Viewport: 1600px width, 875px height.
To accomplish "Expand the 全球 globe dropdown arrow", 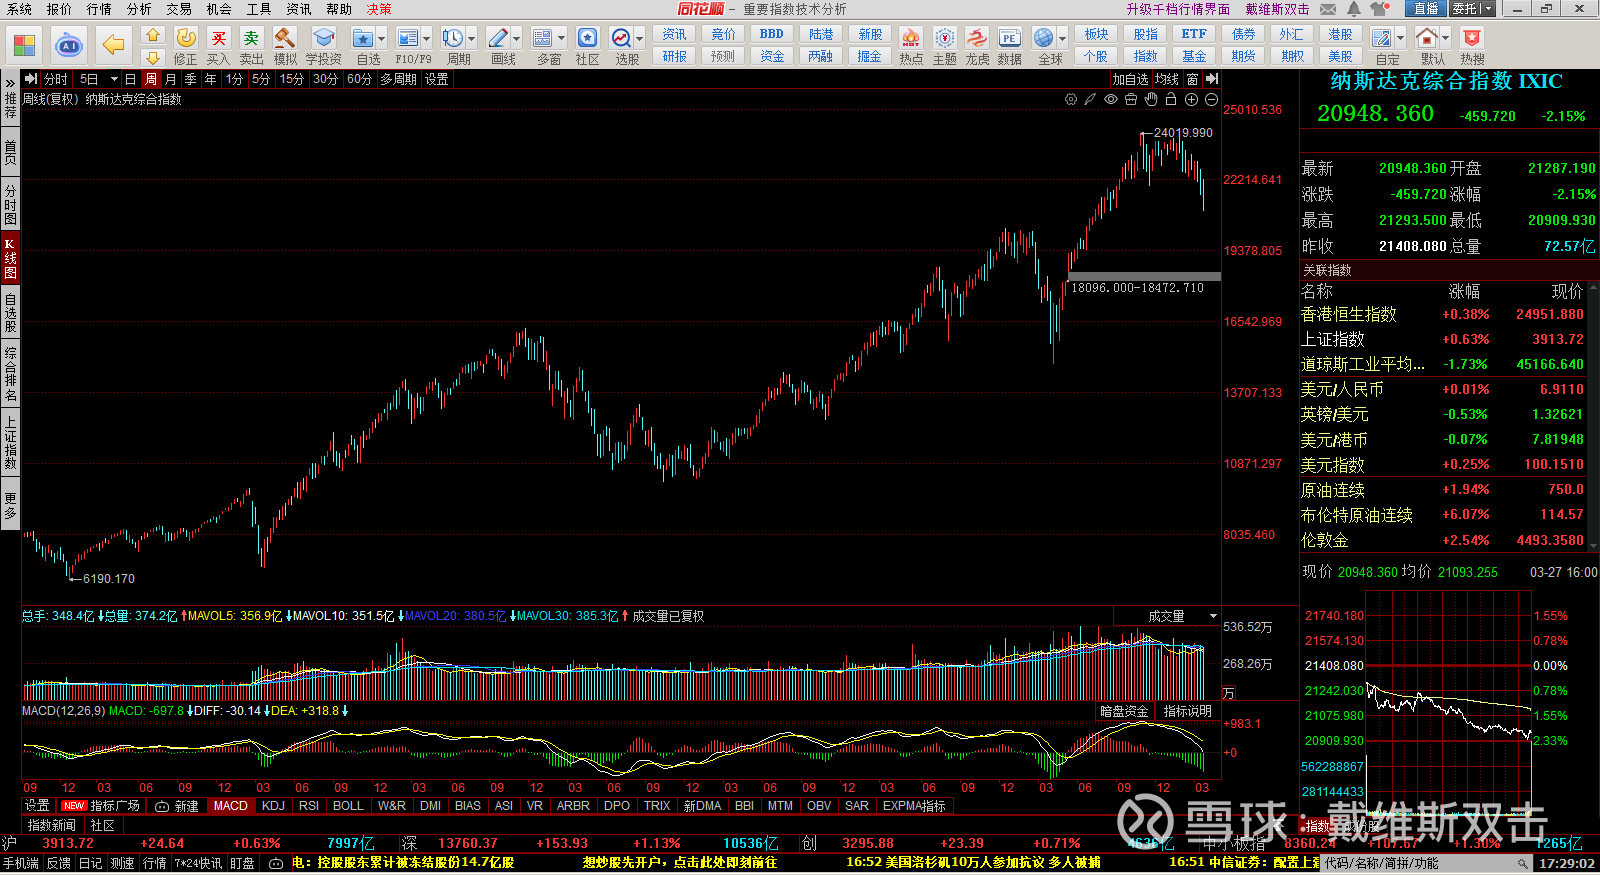I will pyautogui.click(x=1062, y=39).
